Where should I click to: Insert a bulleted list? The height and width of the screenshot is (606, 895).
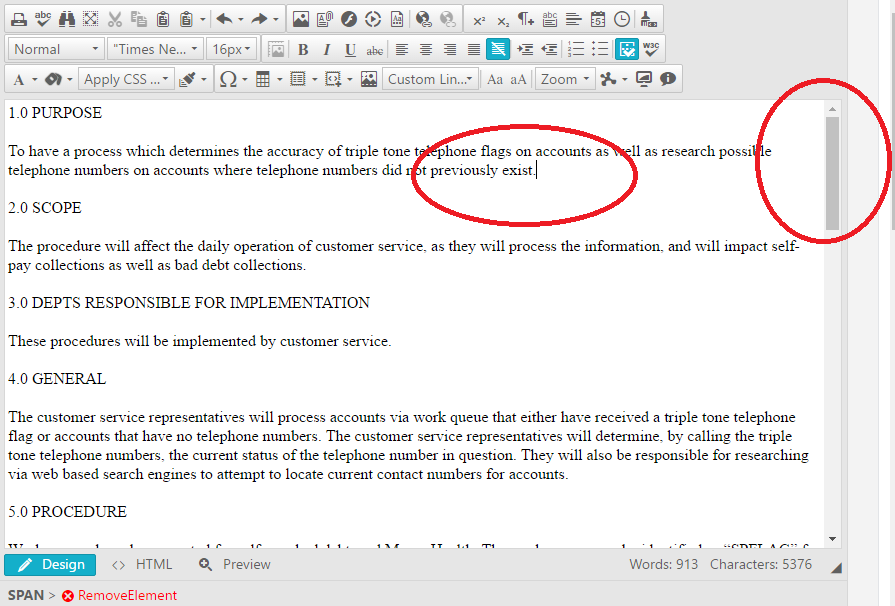coord(600,49)
